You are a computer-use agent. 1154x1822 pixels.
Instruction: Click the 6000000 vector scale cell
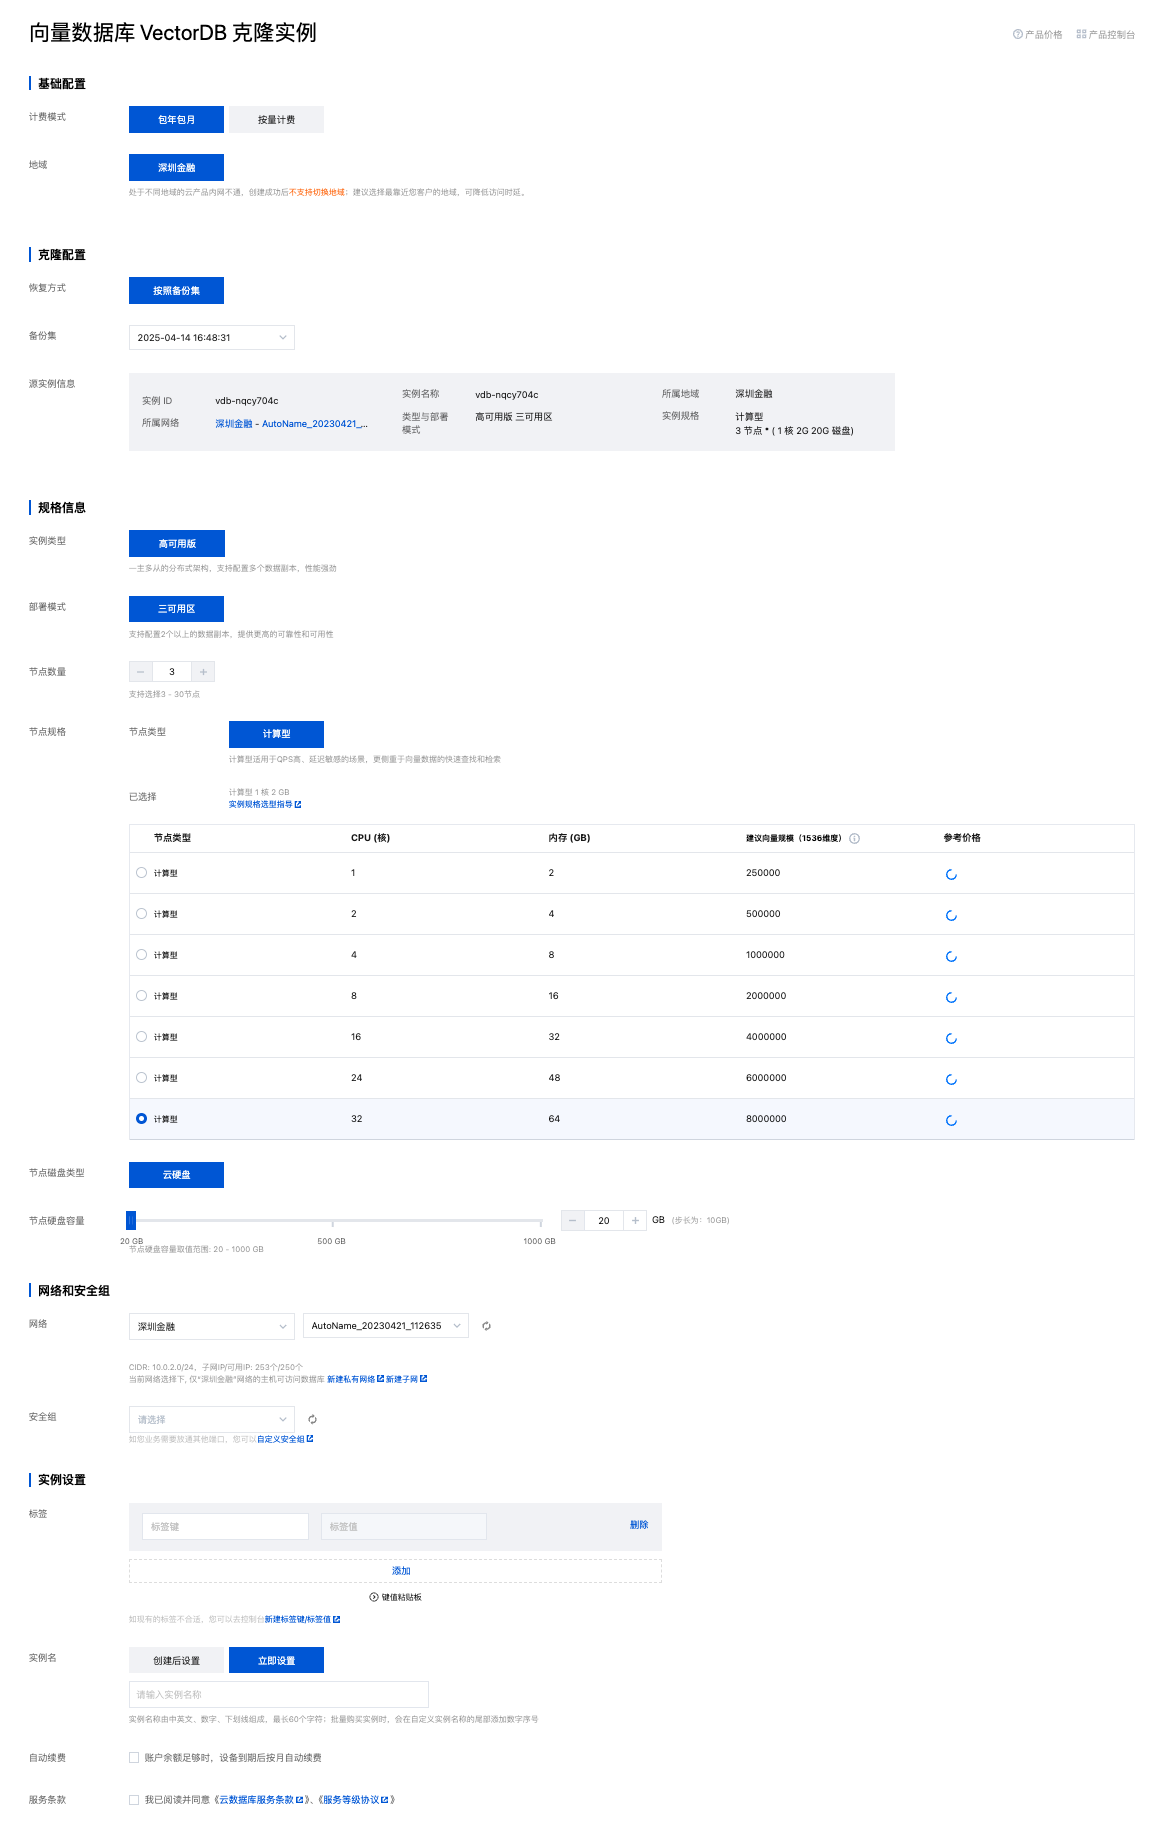tap(766, 1078)
